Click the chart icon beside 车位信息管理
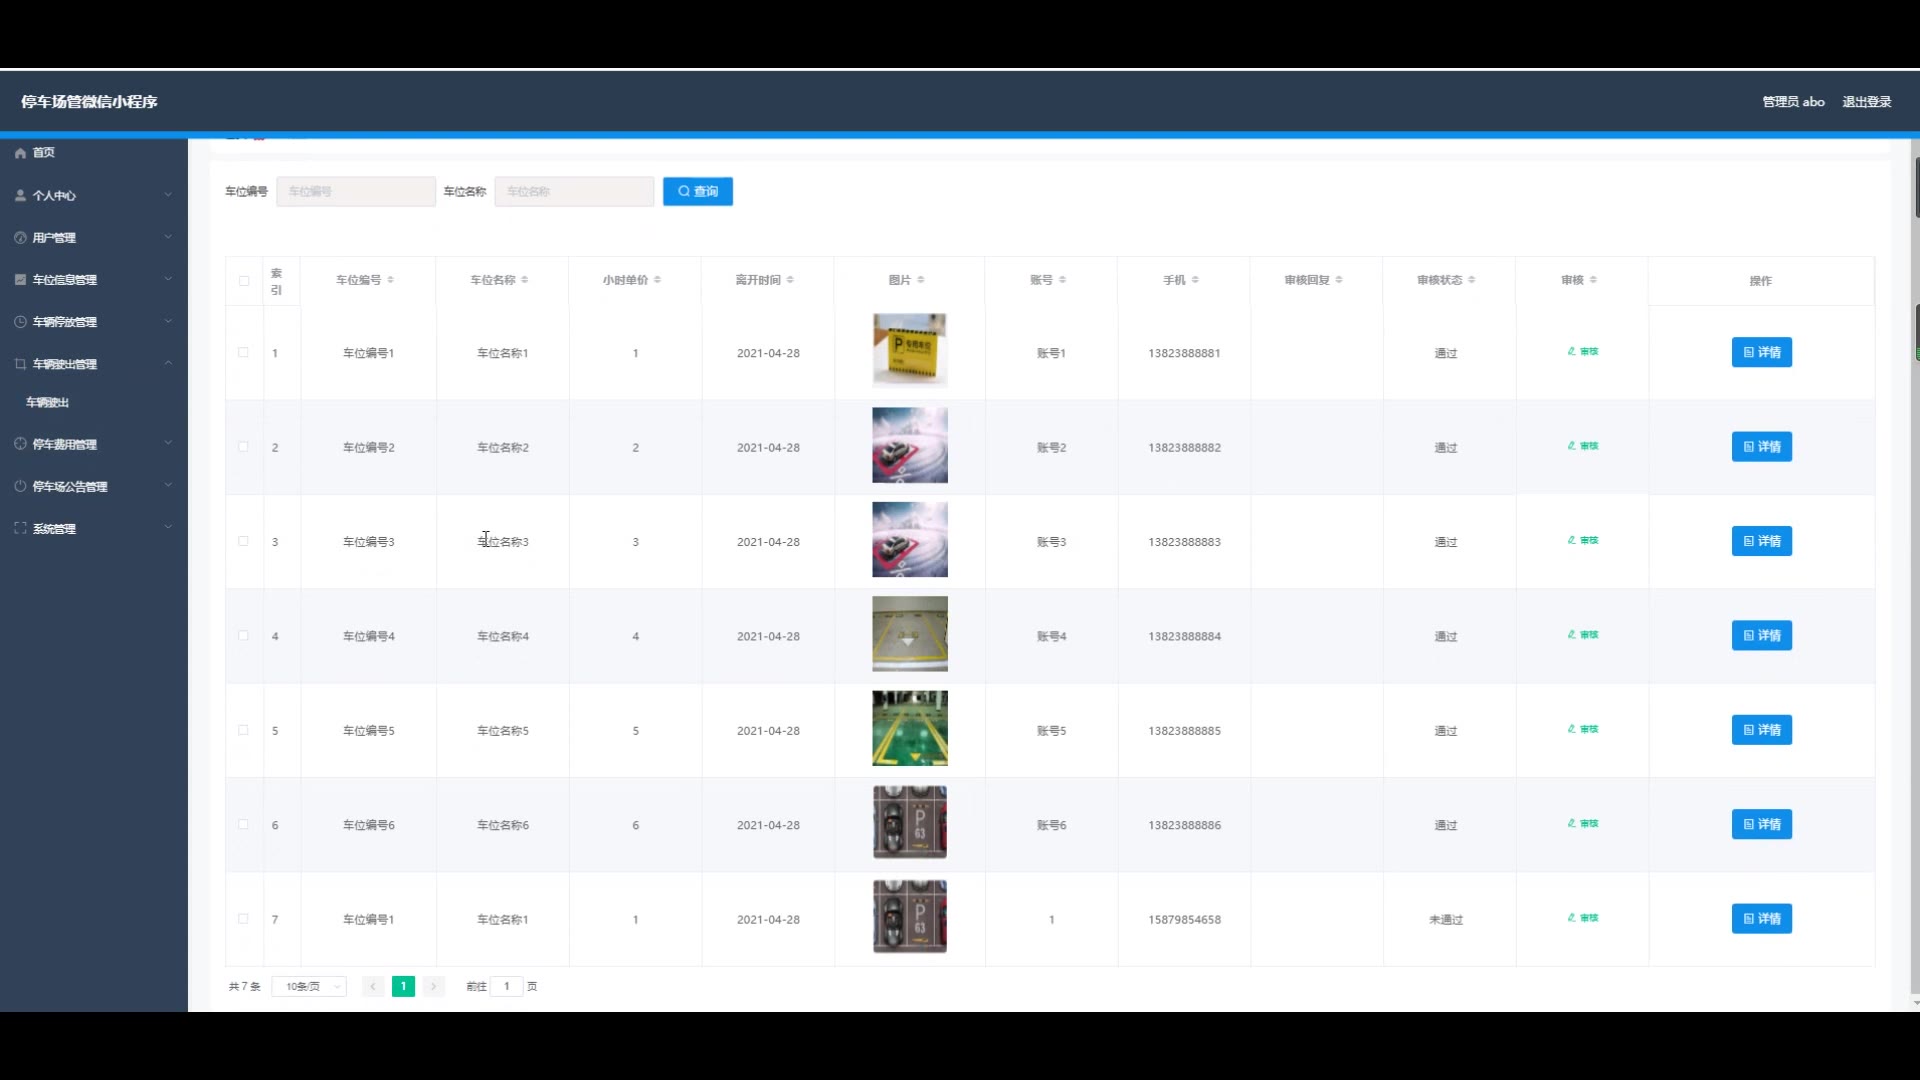 pos(20,280)
